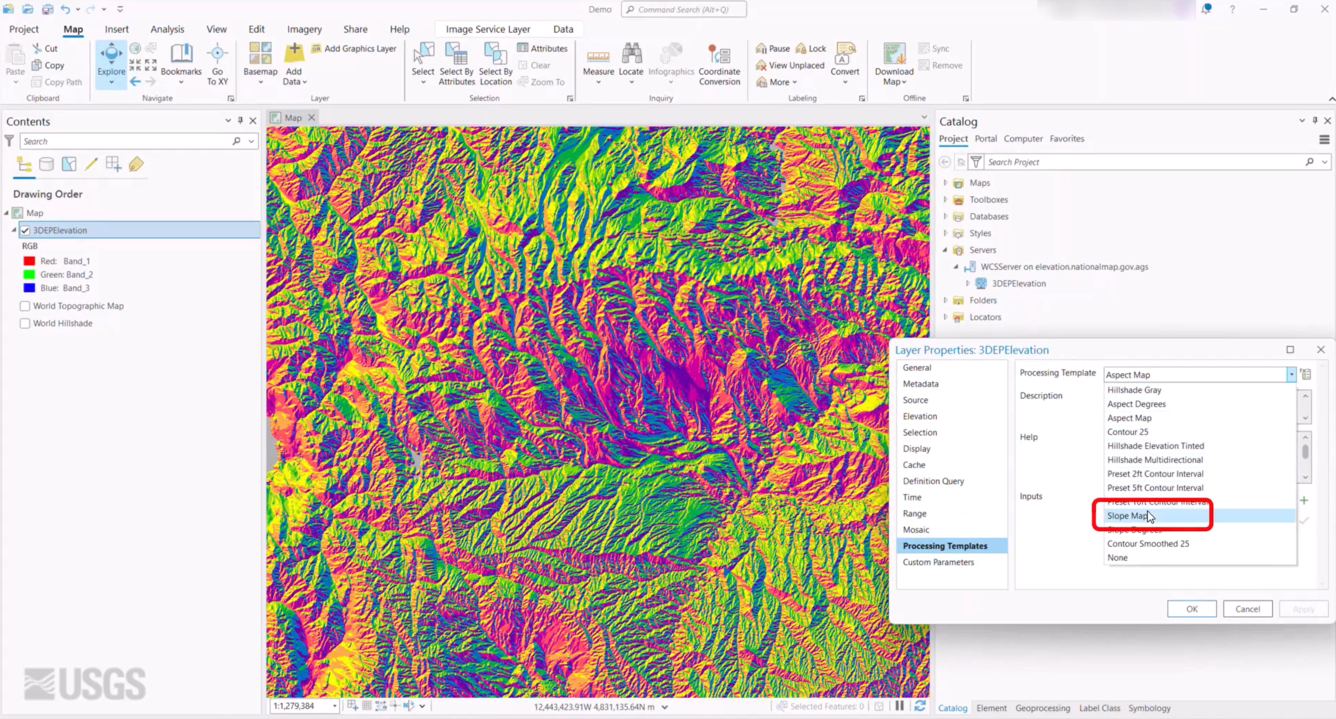The width and height of the screenshot is (1336, 719).
Task: Enable the World Hillshade layer
Action: click(25, 323)
